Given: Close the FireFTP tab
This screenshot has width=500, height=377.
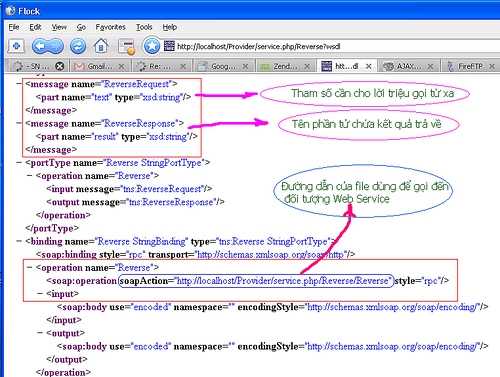Looking at the screenshot, I should [492, 67].
